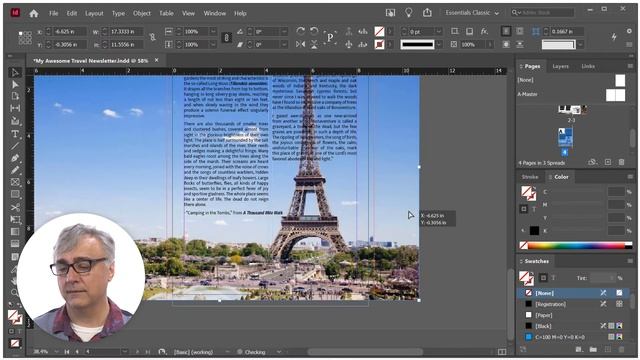The width and height of the screenshot is (640, 360).
Task: Open Pages panel flyout menu
Action: [x=630, y=66]
